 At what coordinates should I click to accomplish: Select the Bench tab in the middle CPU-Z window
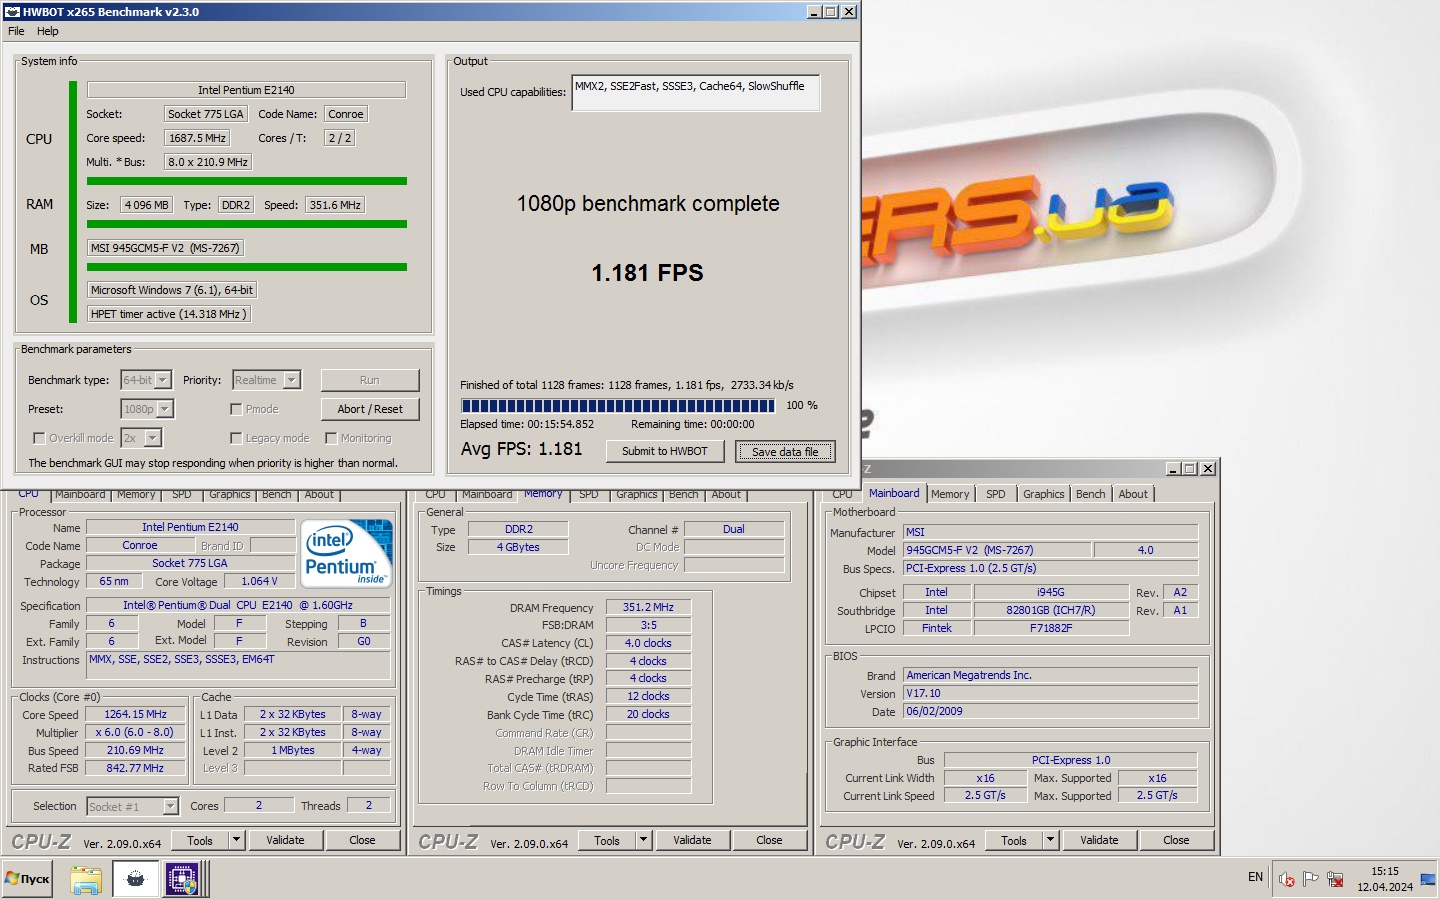684,495
